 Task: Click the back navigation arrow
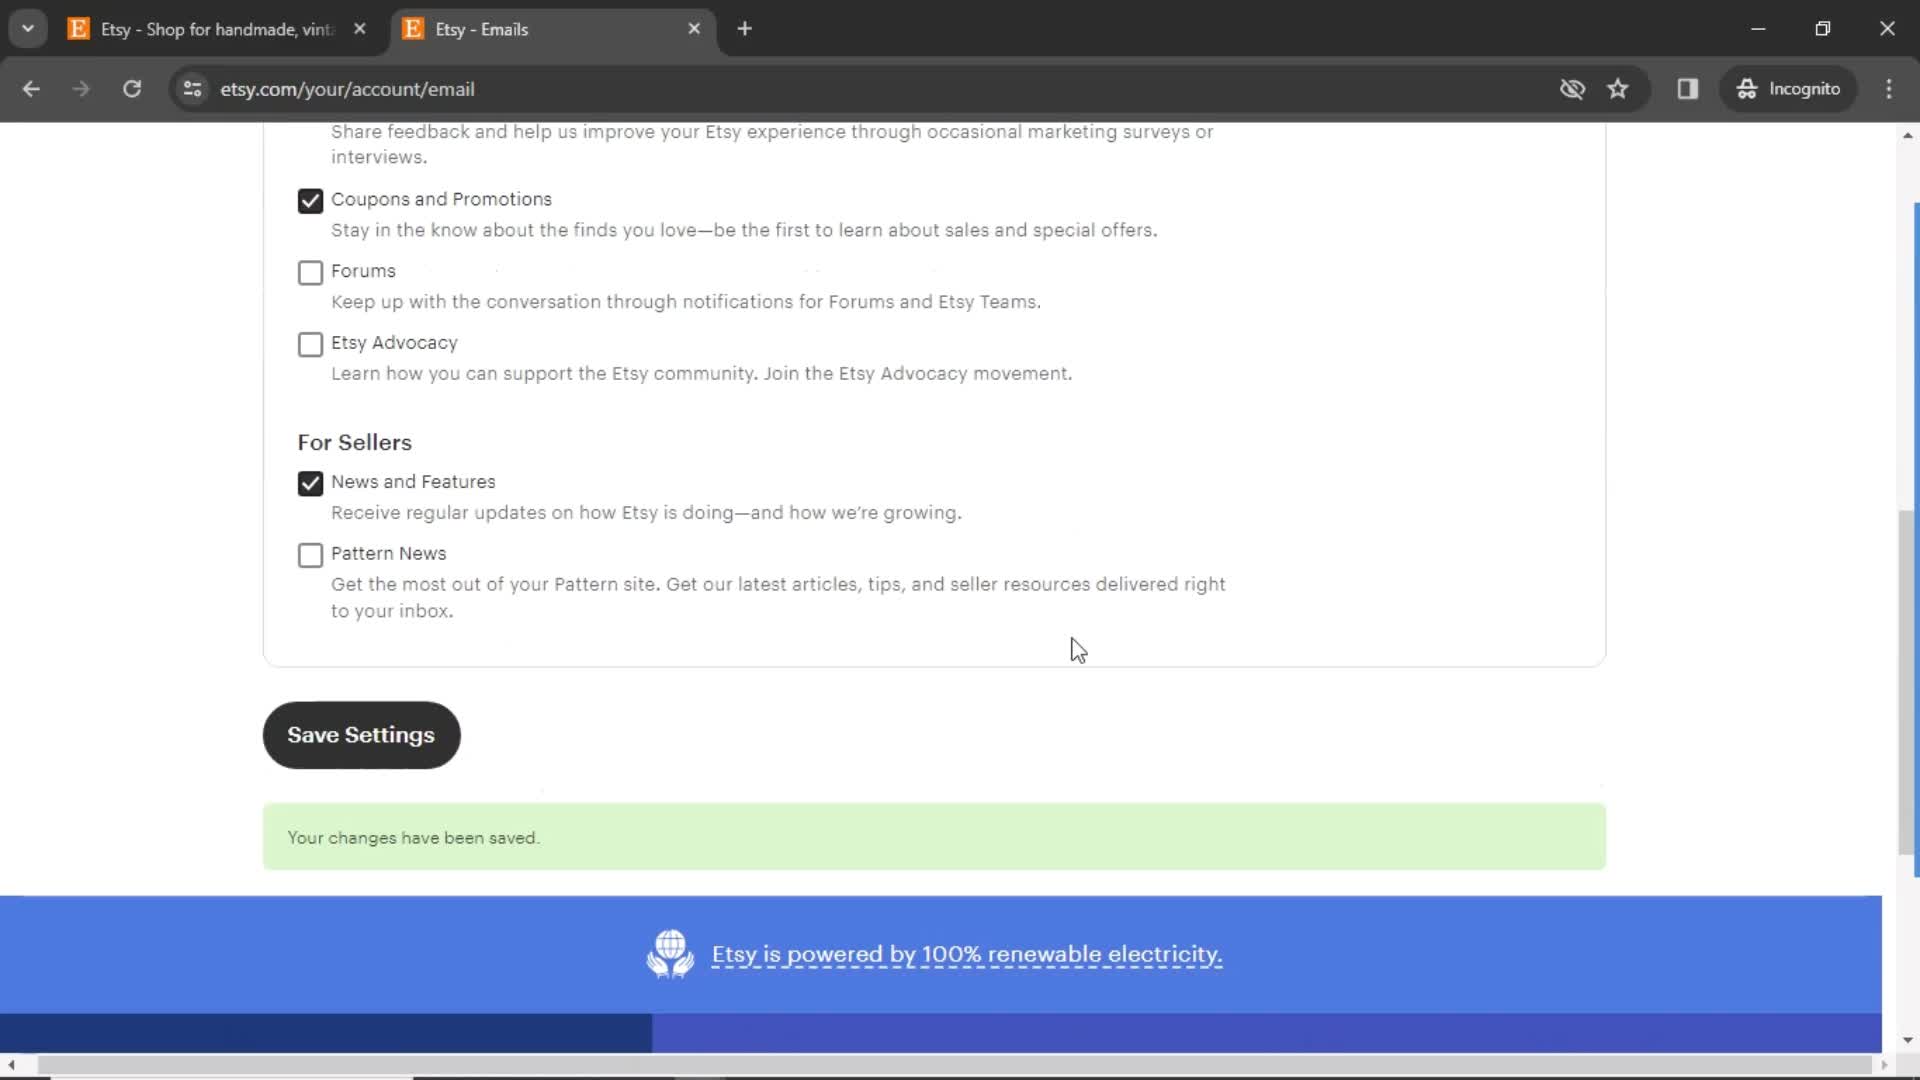32,88
